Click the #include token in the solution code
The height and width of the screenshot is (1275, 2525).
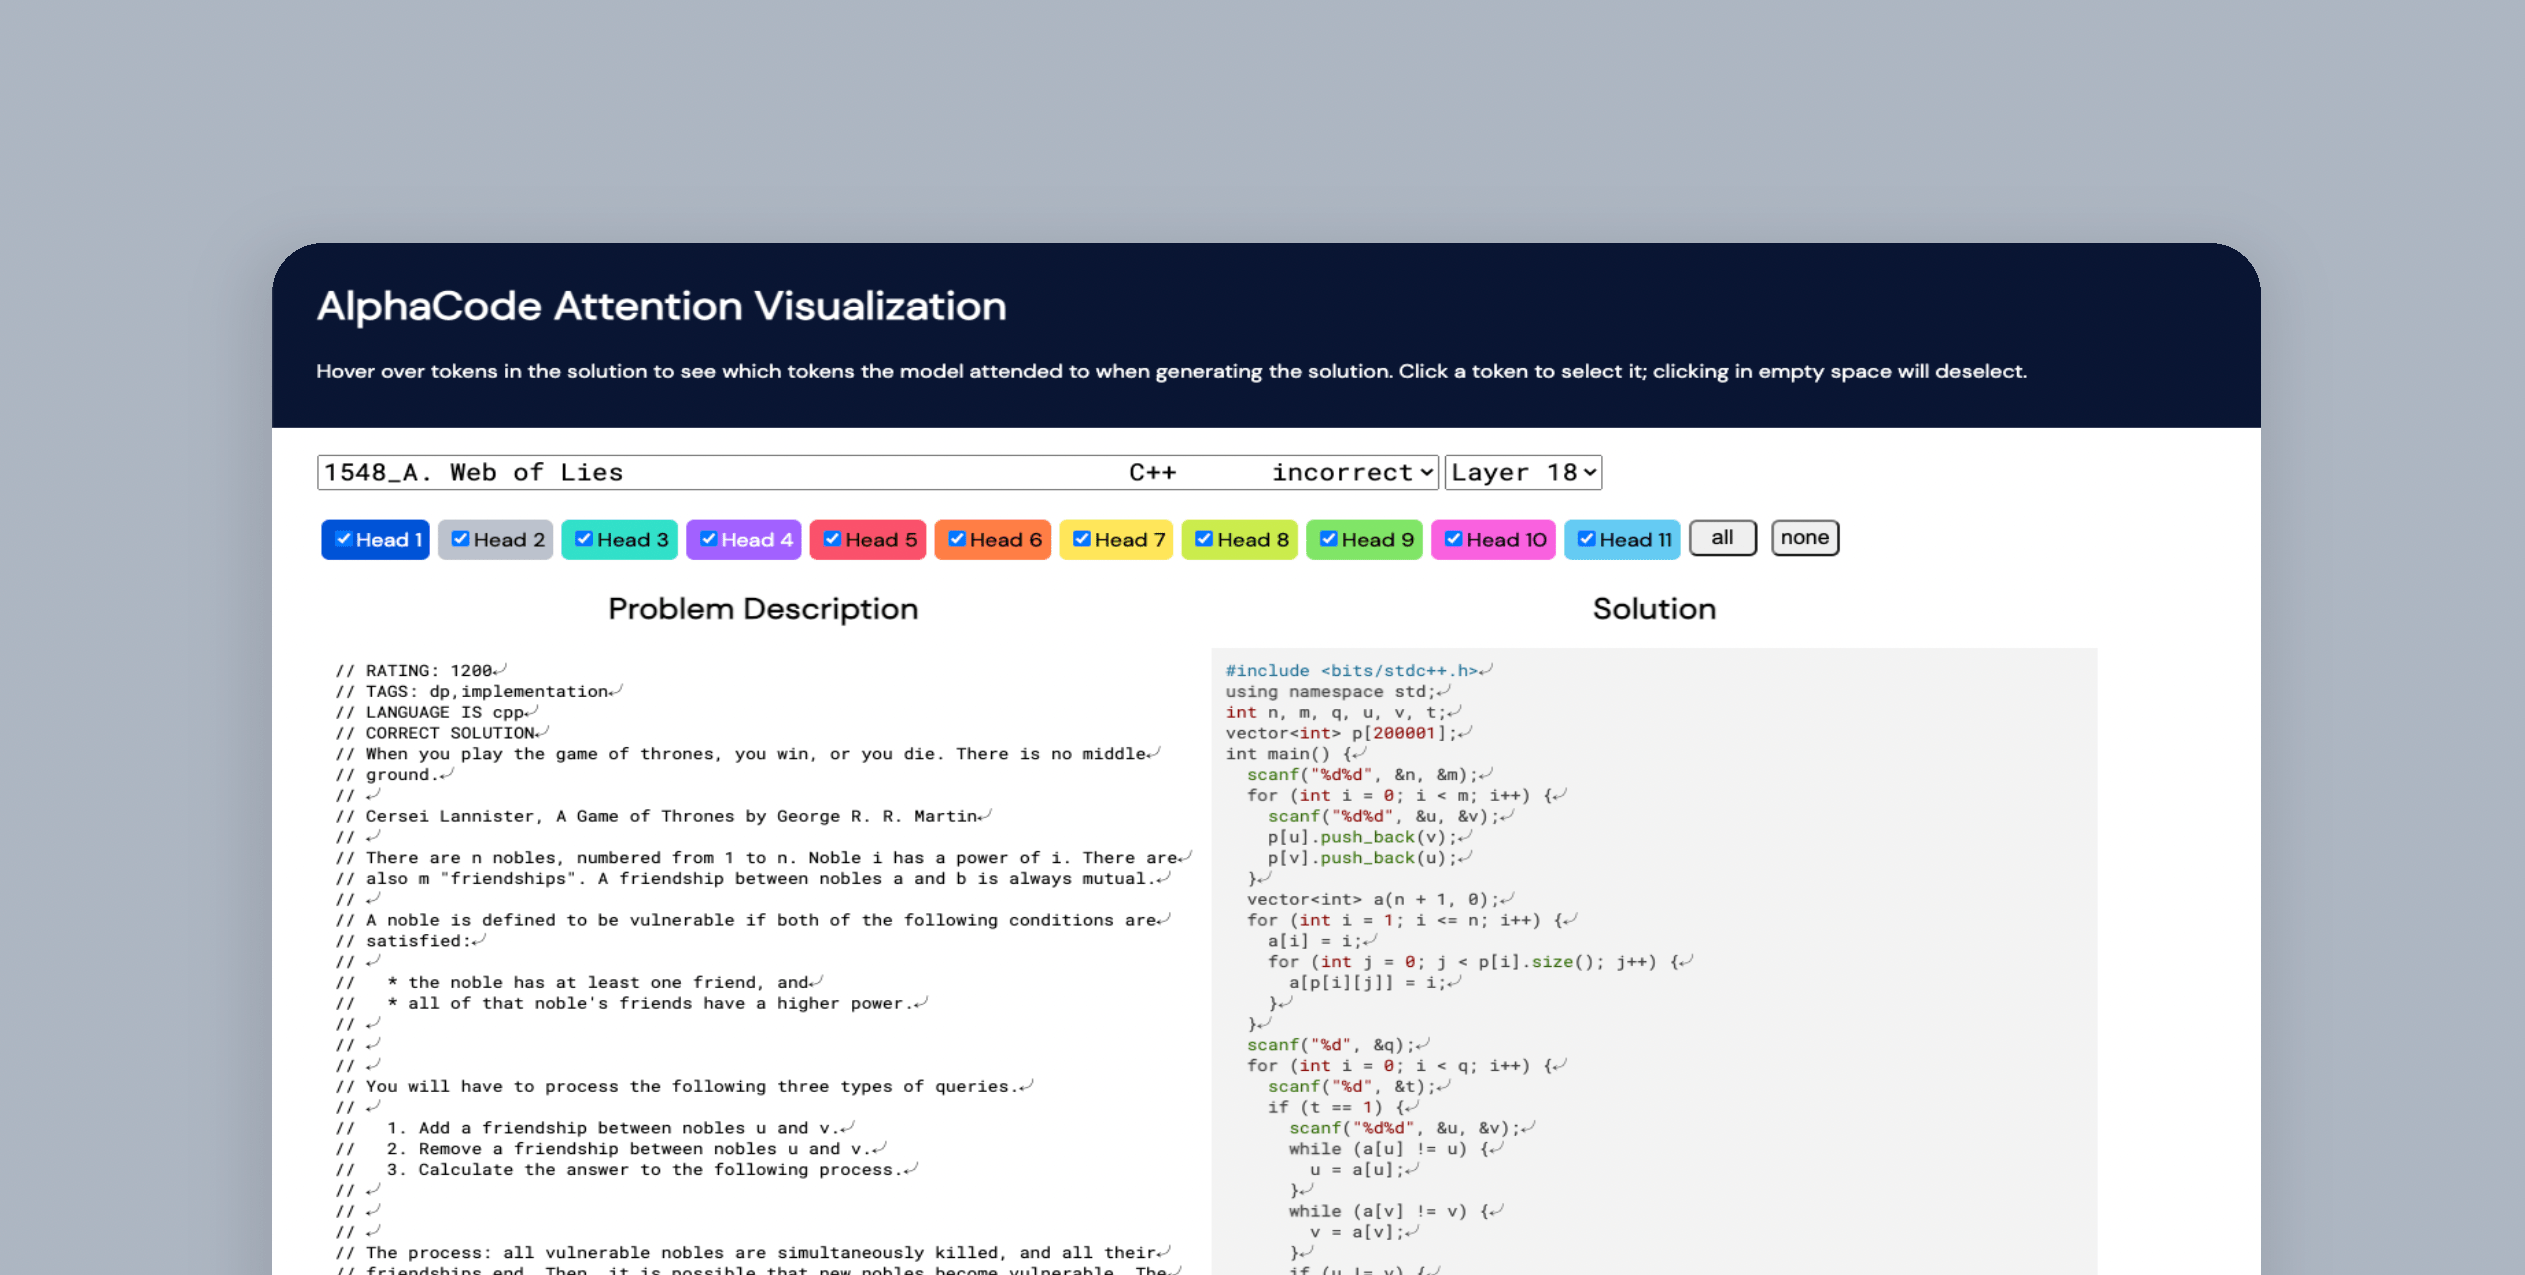pyautogui.click(x=1266, y=670)
